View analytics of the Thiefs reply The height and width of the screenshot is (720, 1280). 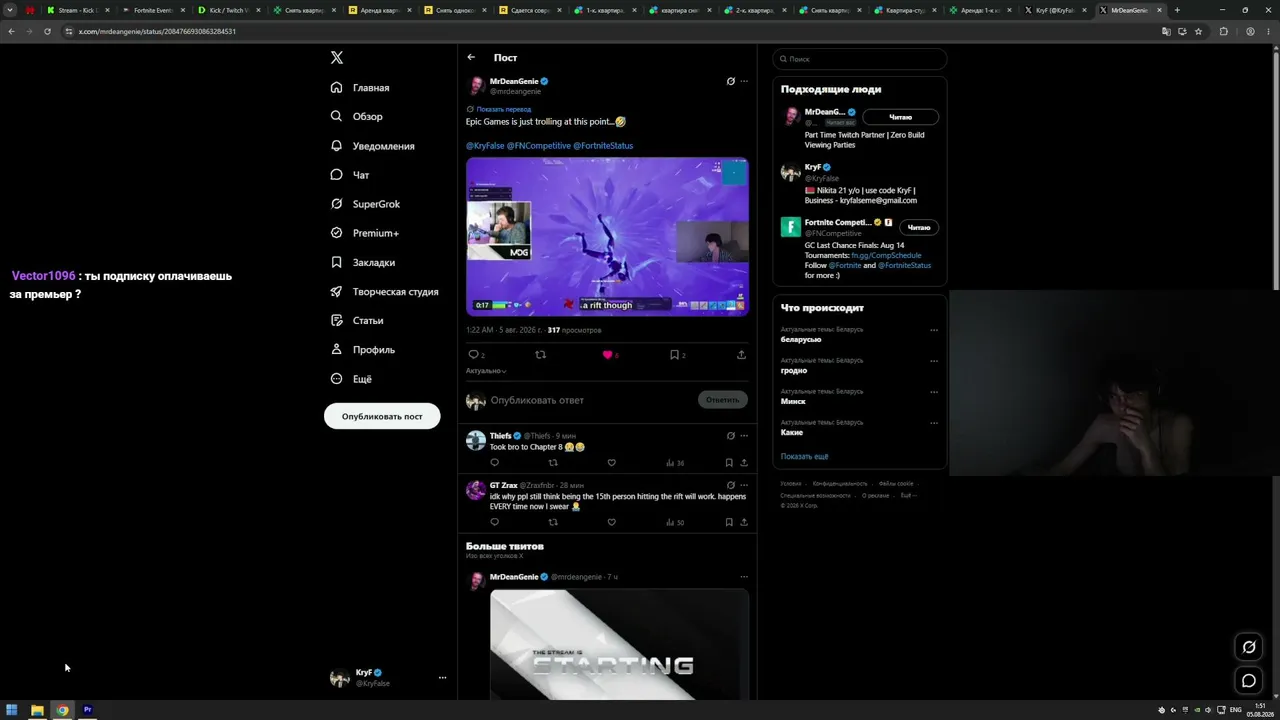tap(674, 463)
